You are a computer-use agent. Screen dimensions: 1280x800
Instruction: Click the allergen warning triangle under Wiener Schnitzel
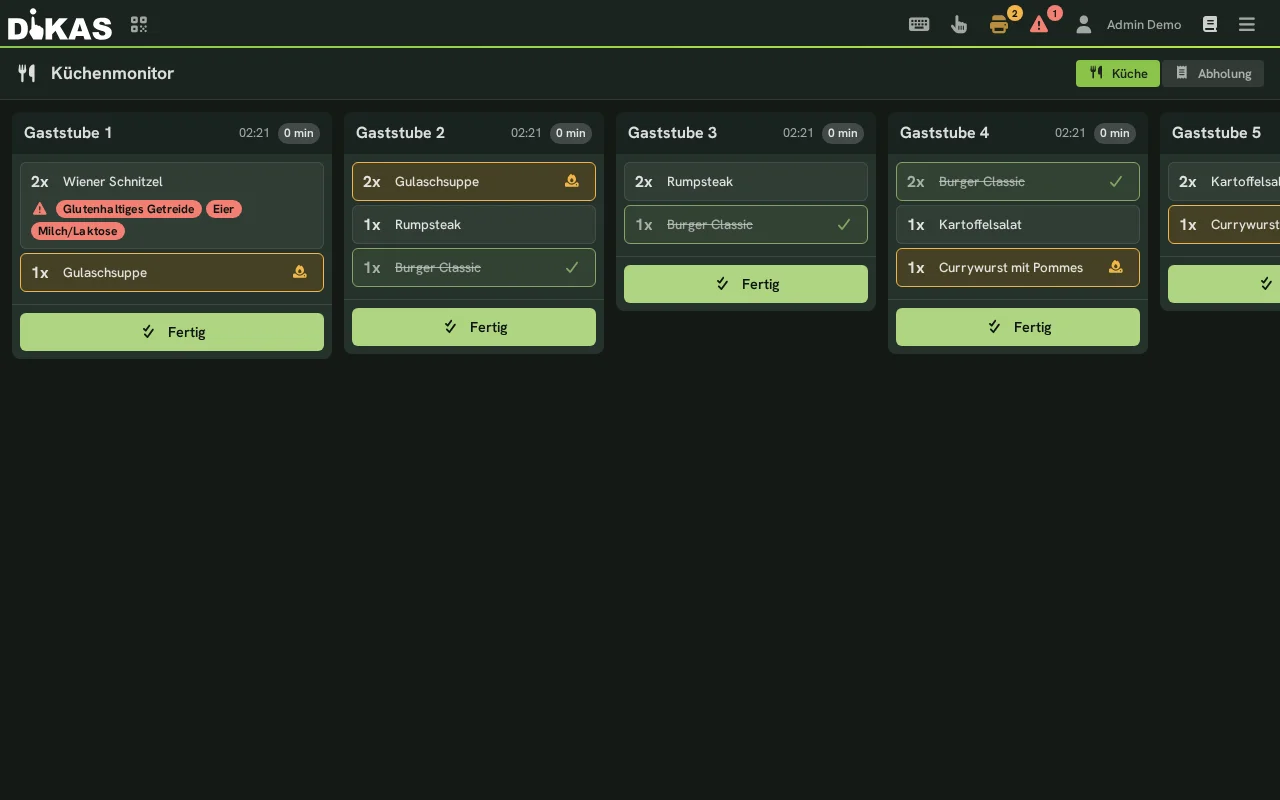40,209
